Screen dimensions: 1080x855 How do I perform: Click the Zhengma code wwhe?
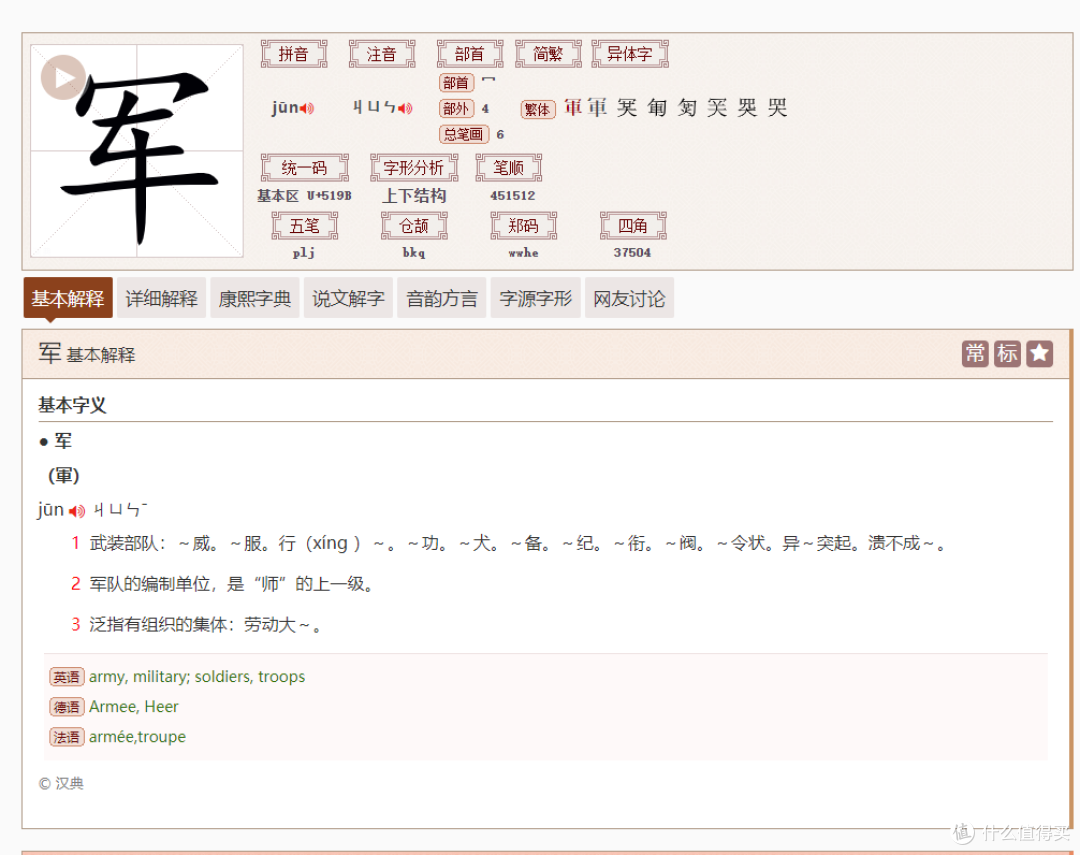point(523,253)
